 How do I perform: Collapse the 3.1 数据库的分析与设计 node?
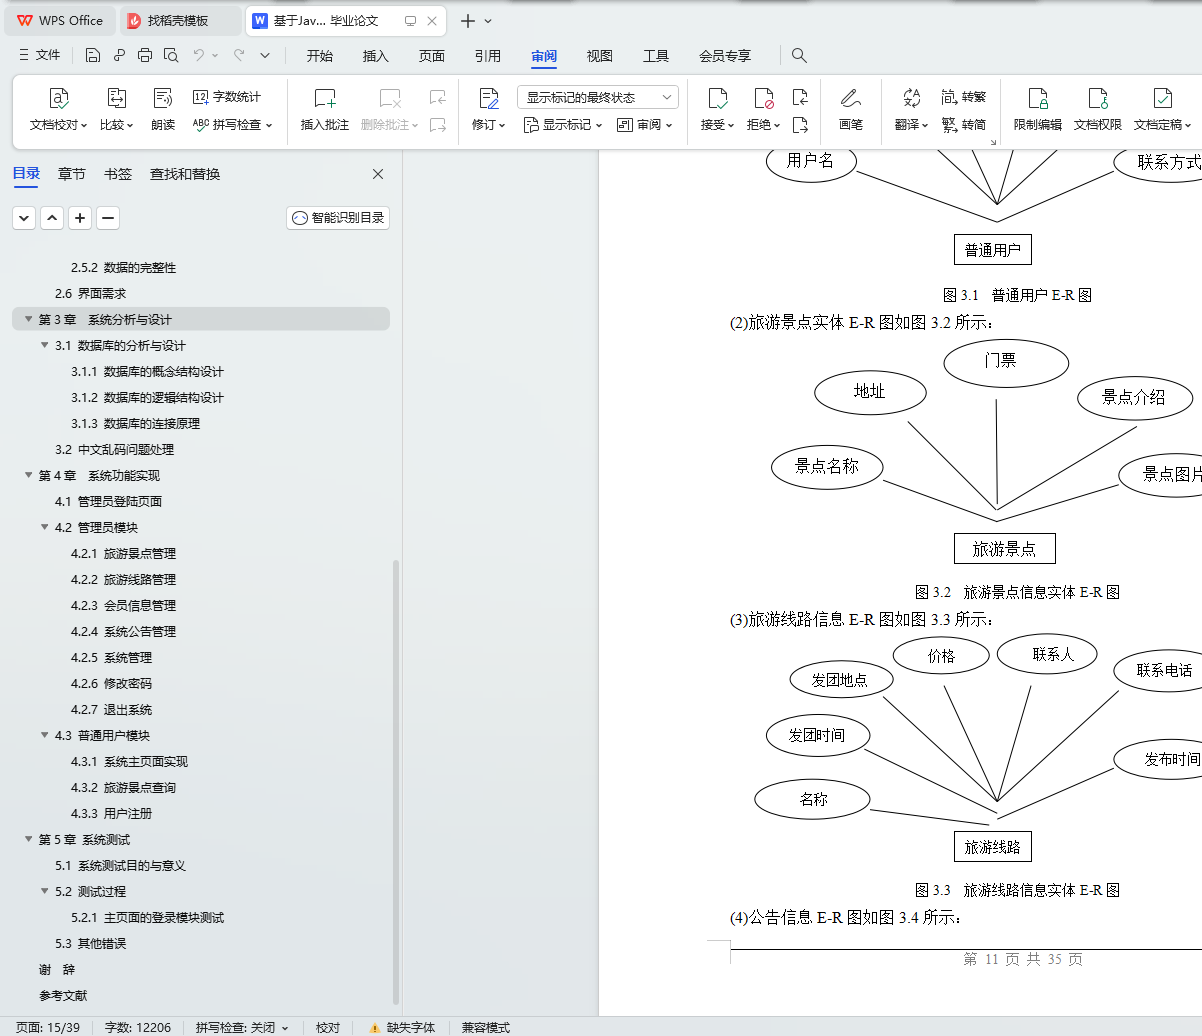pos(45,346)
